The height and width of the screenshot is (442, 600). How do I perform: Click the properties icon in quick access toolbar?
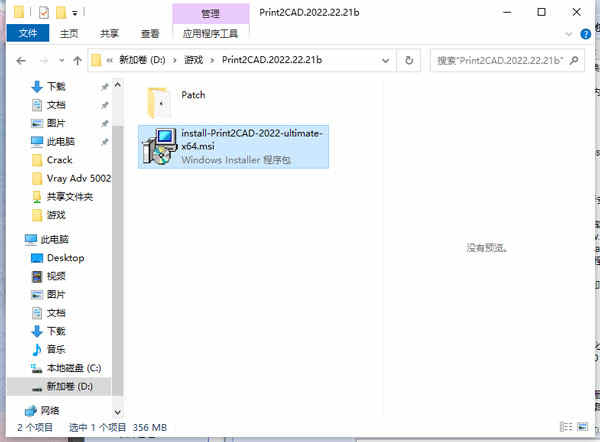pos(44,13)
